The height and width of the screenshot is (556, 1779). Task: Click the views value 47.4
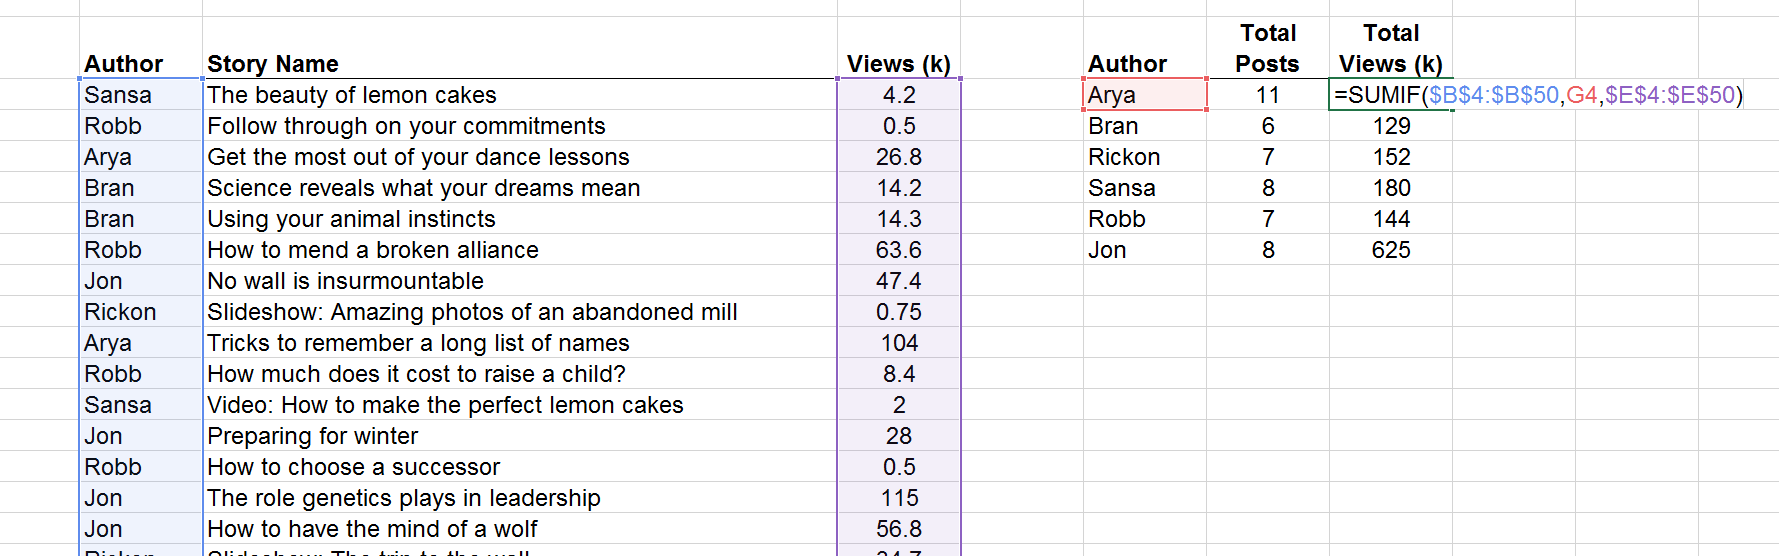[898, 281]
